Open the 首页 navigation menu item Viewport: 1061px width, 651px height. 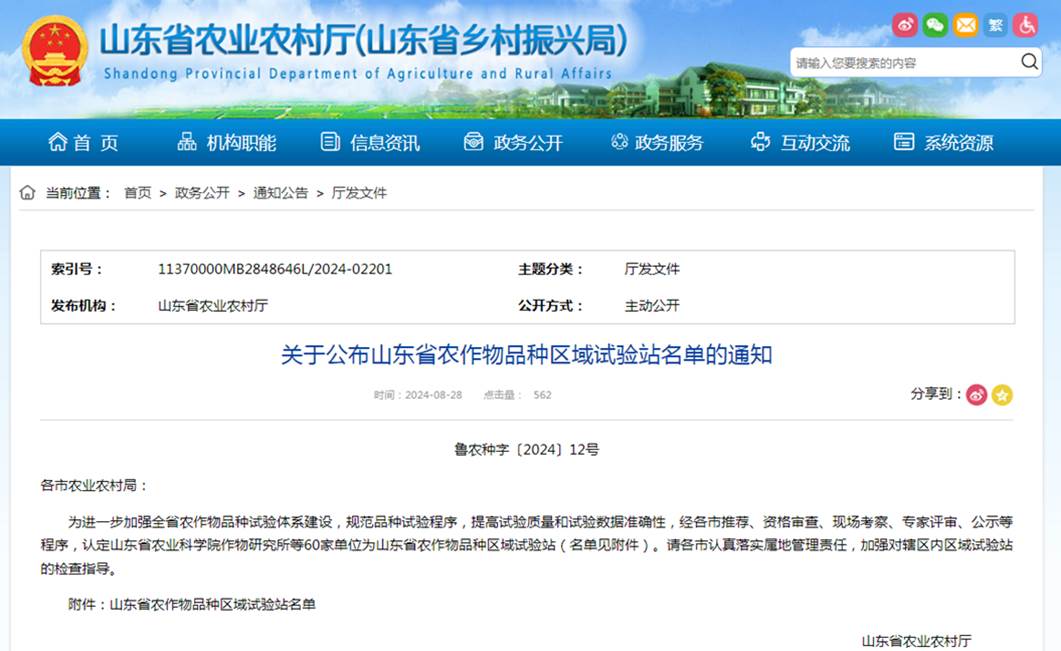pos(84,143)
